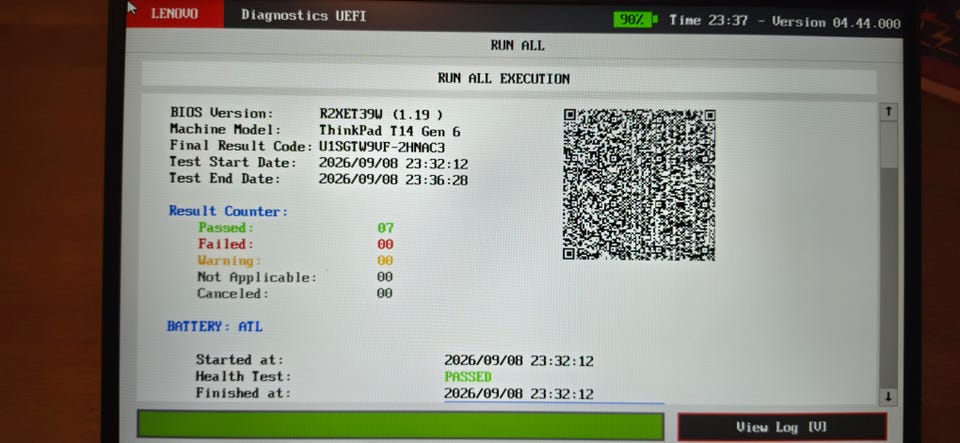Screen dimensions: 960x443
Task: Click the battery percentage indicator icon
Action: tap(636, 20)
